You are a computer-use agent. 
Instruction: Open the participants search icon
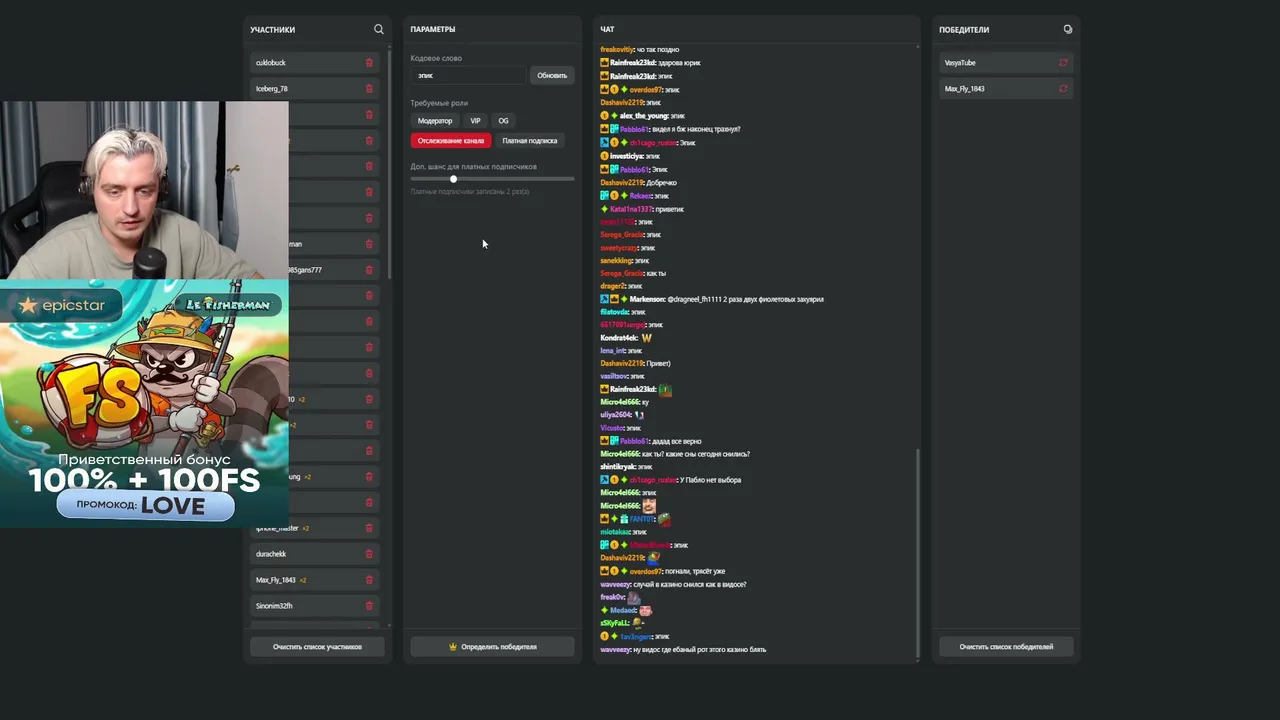pyautogui.click(x=378, y=29)
